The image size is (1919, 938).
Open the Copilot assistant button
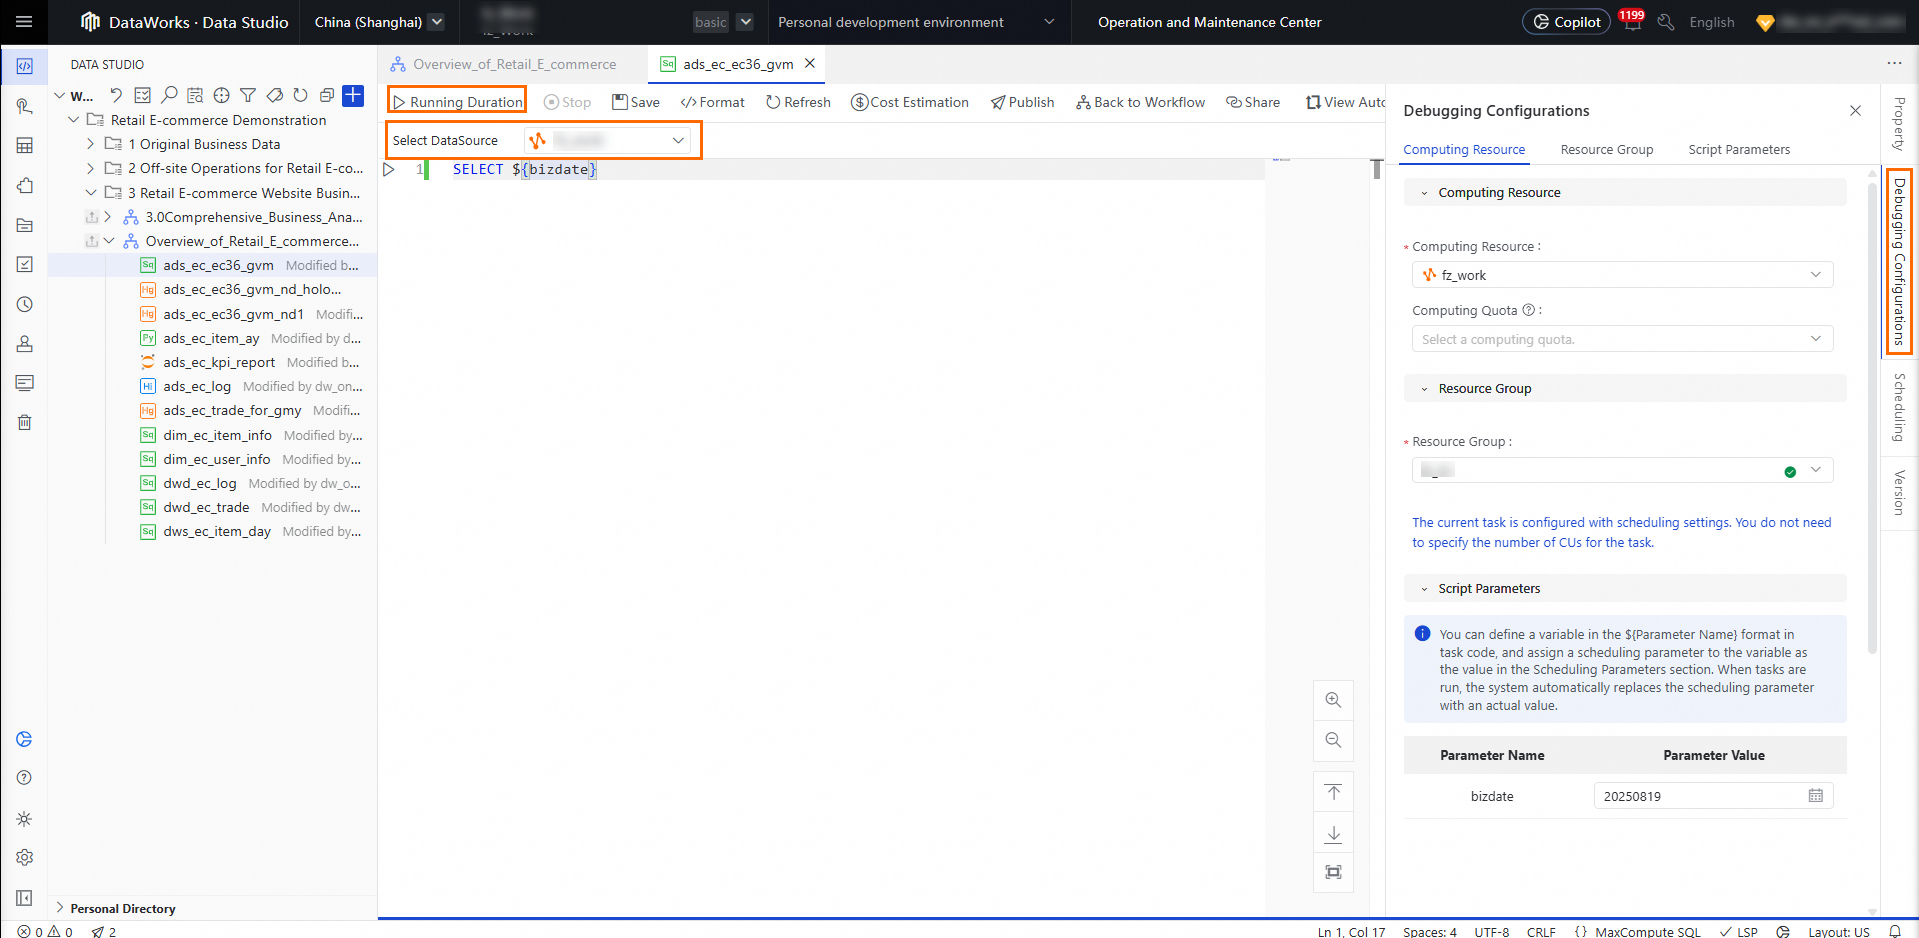(1566, 21)
